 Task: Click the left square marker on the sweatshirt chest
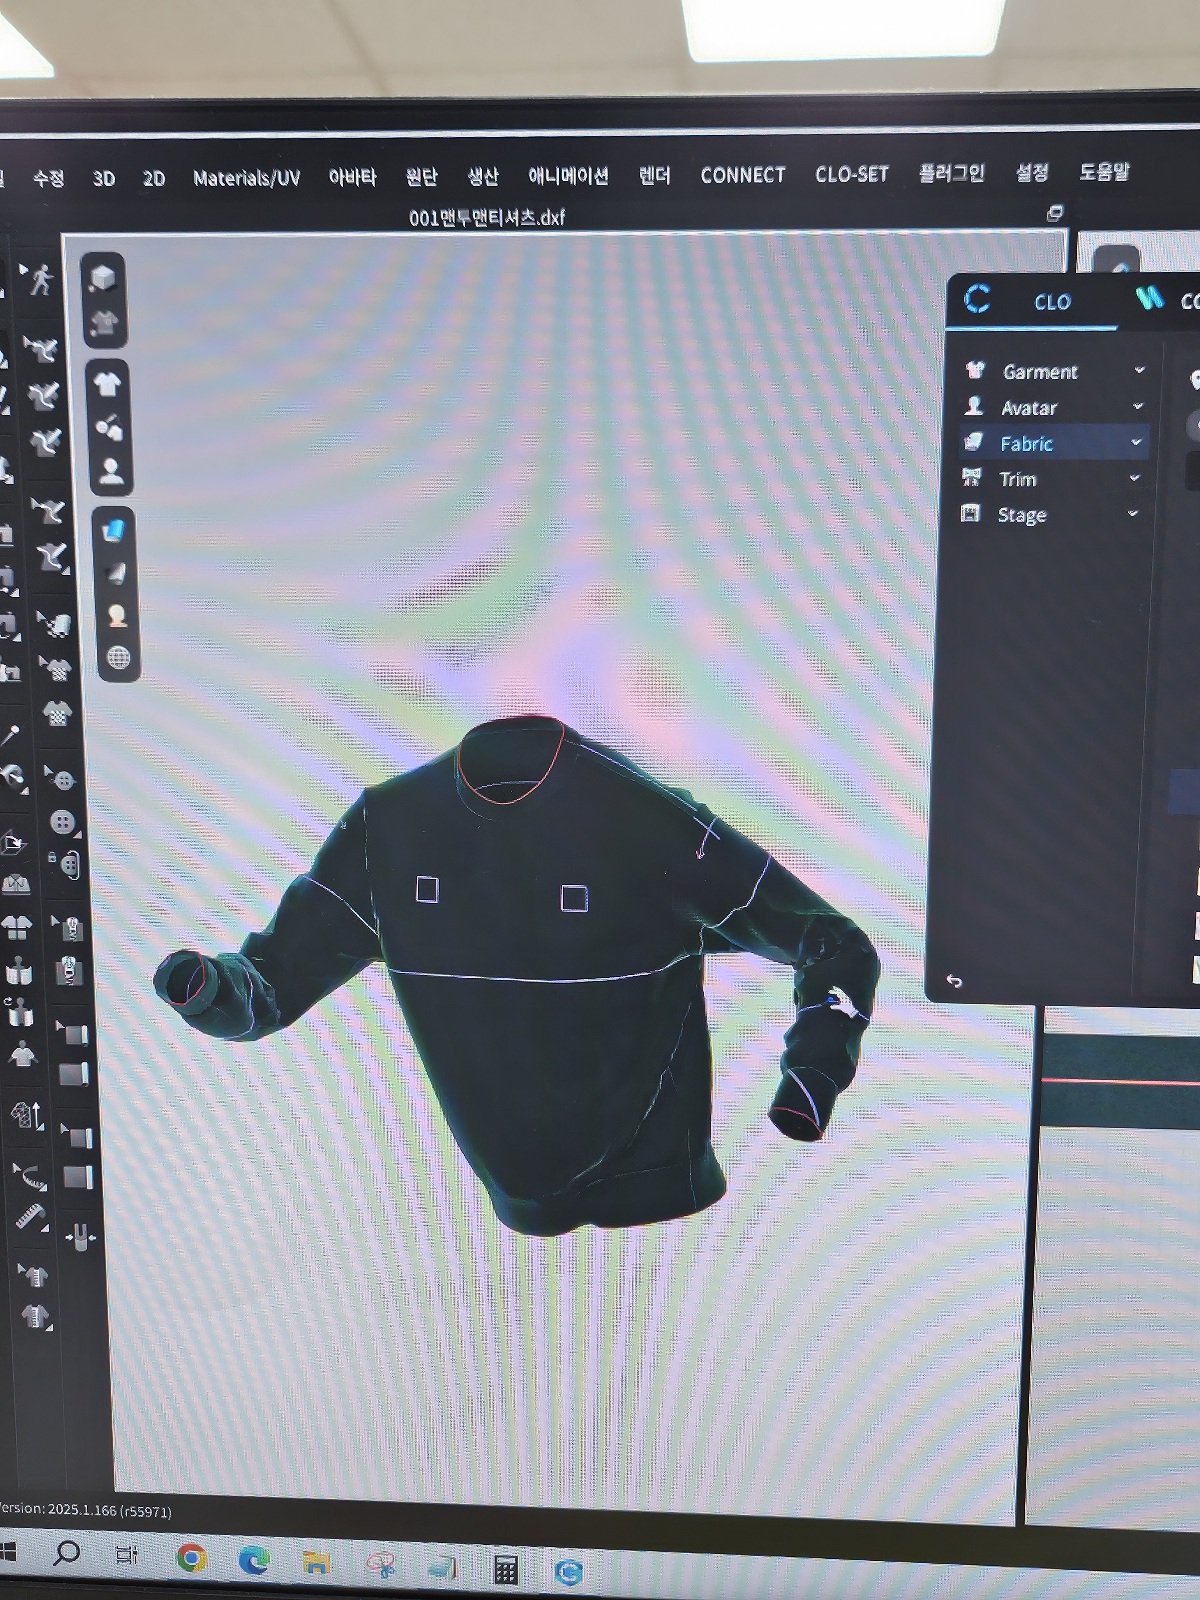tap(427, 889)
